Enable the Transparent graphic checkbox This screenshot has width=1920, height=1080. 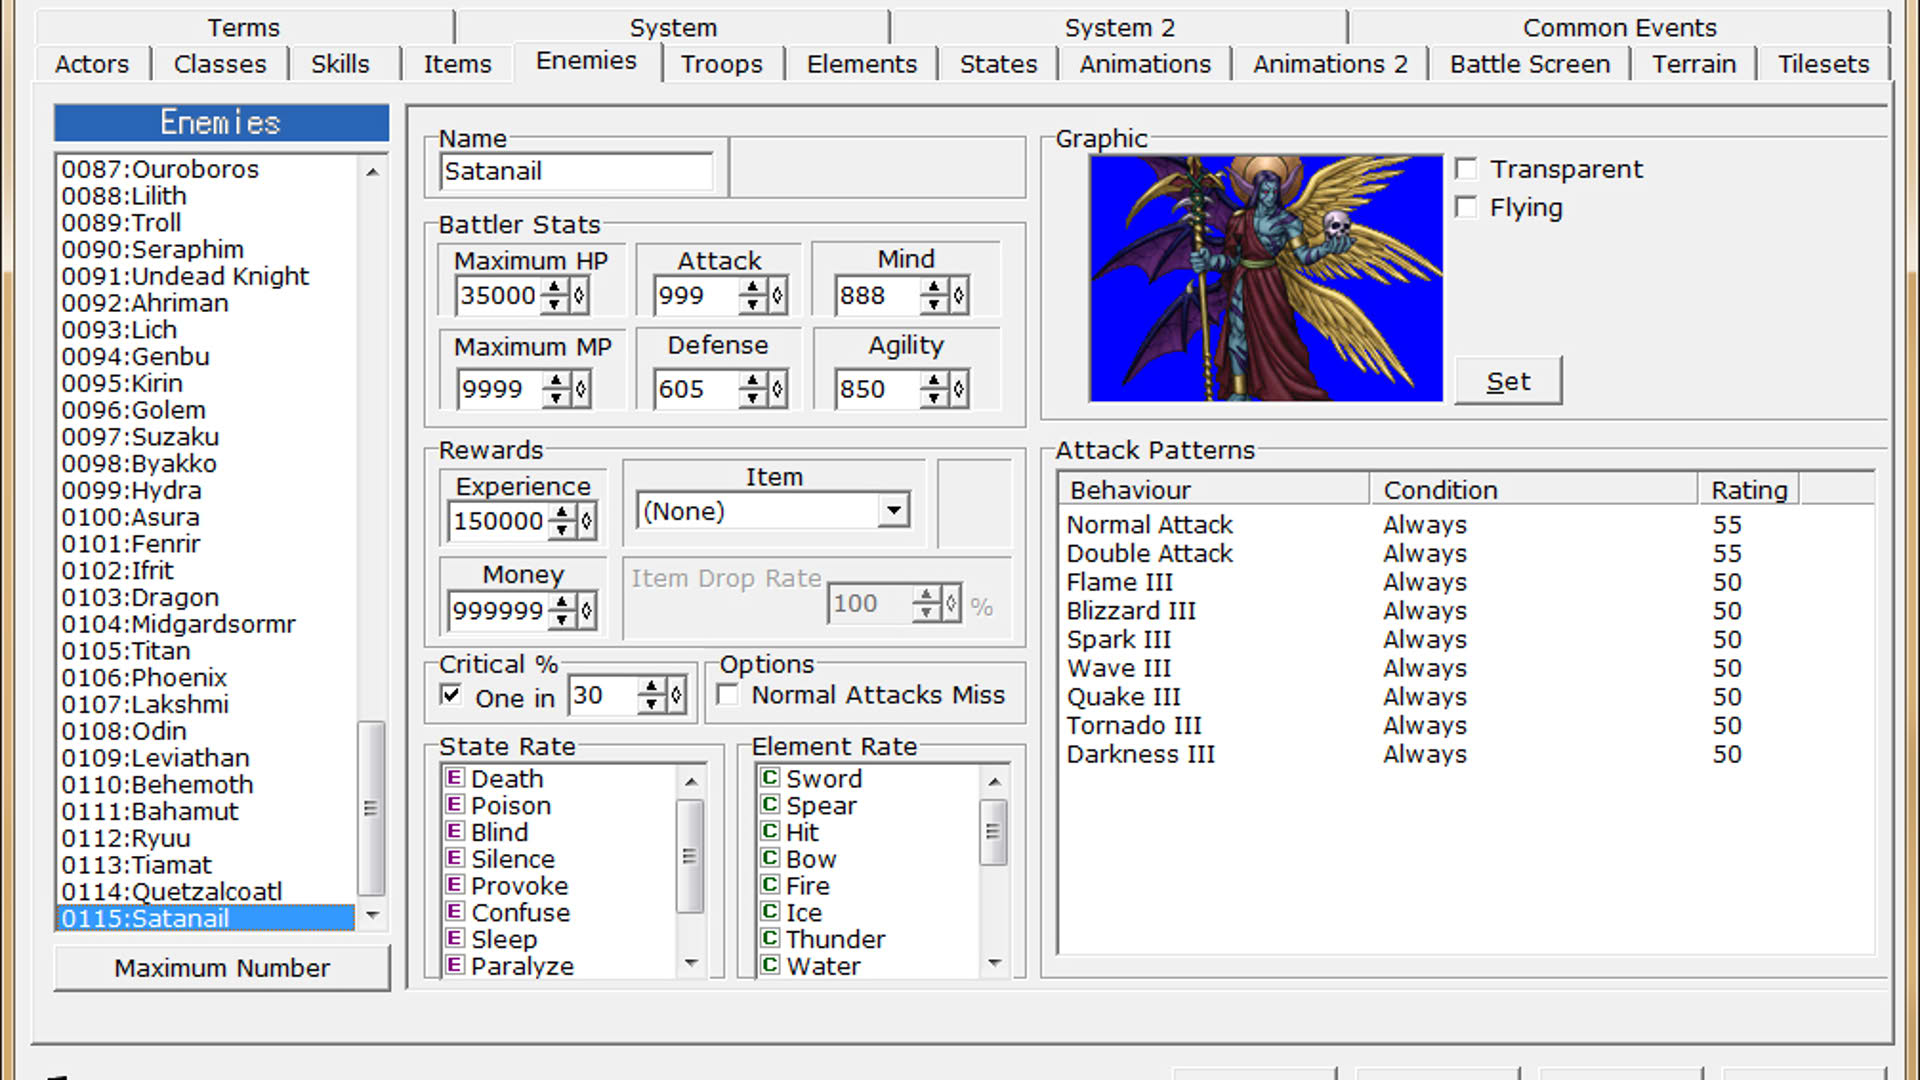(1466, 169)
